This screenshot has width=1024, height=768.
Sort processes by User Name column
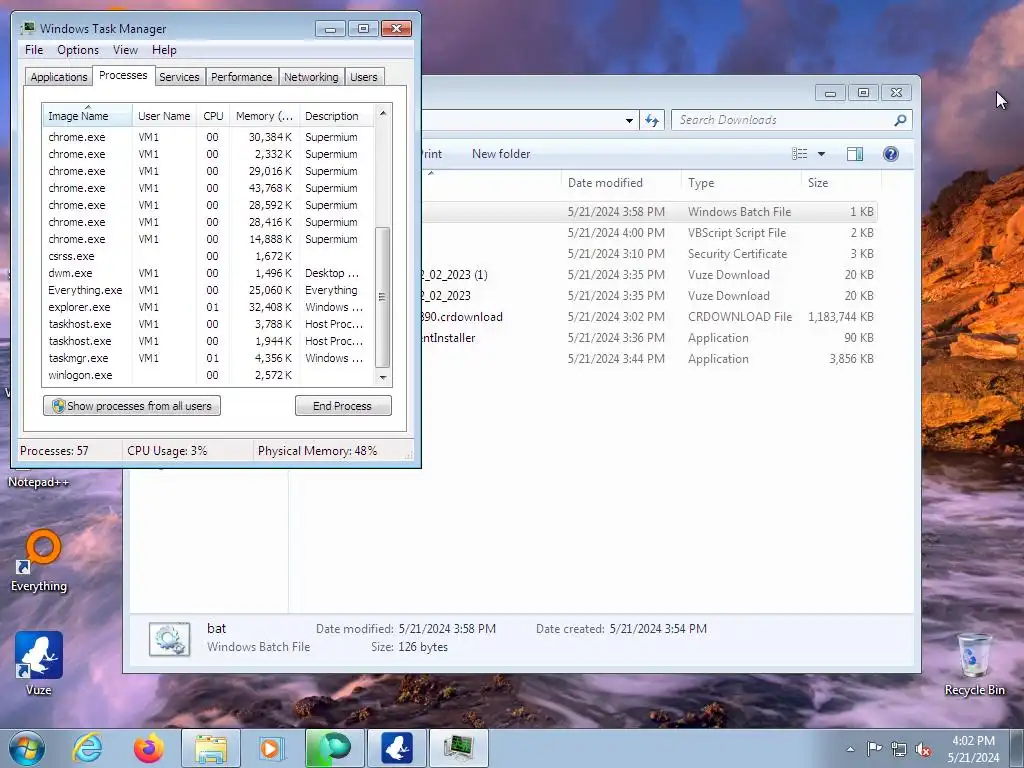164,116
